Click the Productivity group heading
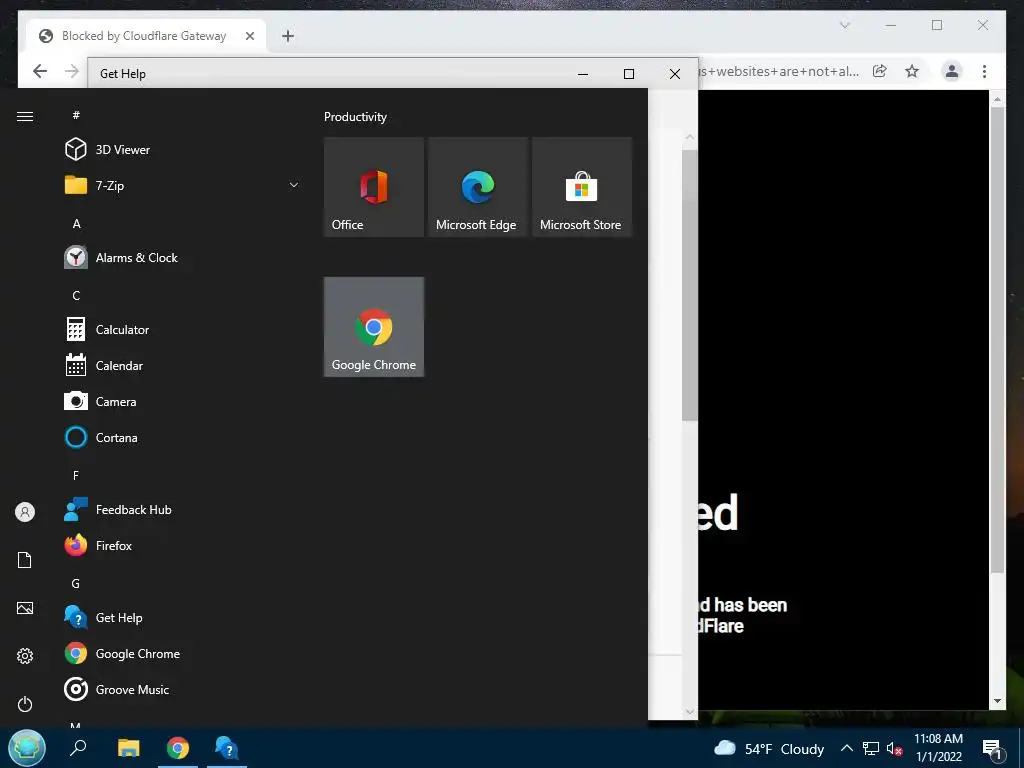This screenshot has height=768, width=1024. (355, 117)
